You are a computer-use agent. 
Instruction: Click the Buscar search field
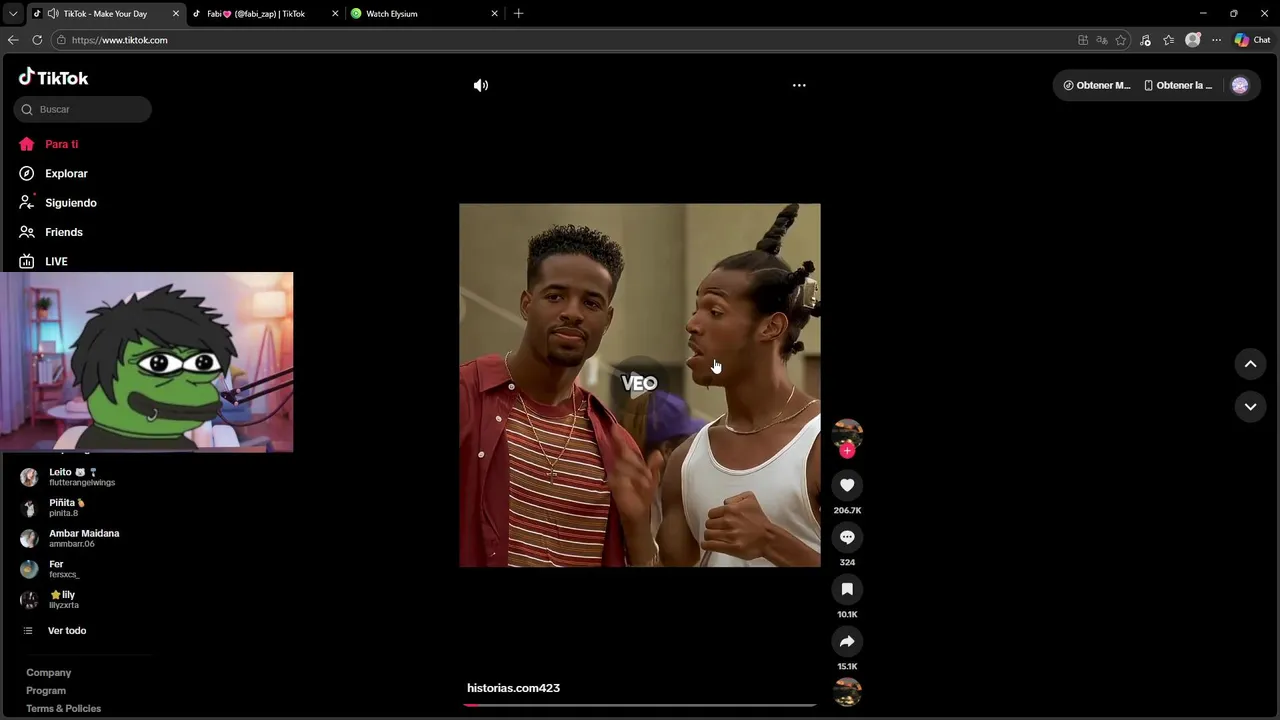[x=83, y=109]
